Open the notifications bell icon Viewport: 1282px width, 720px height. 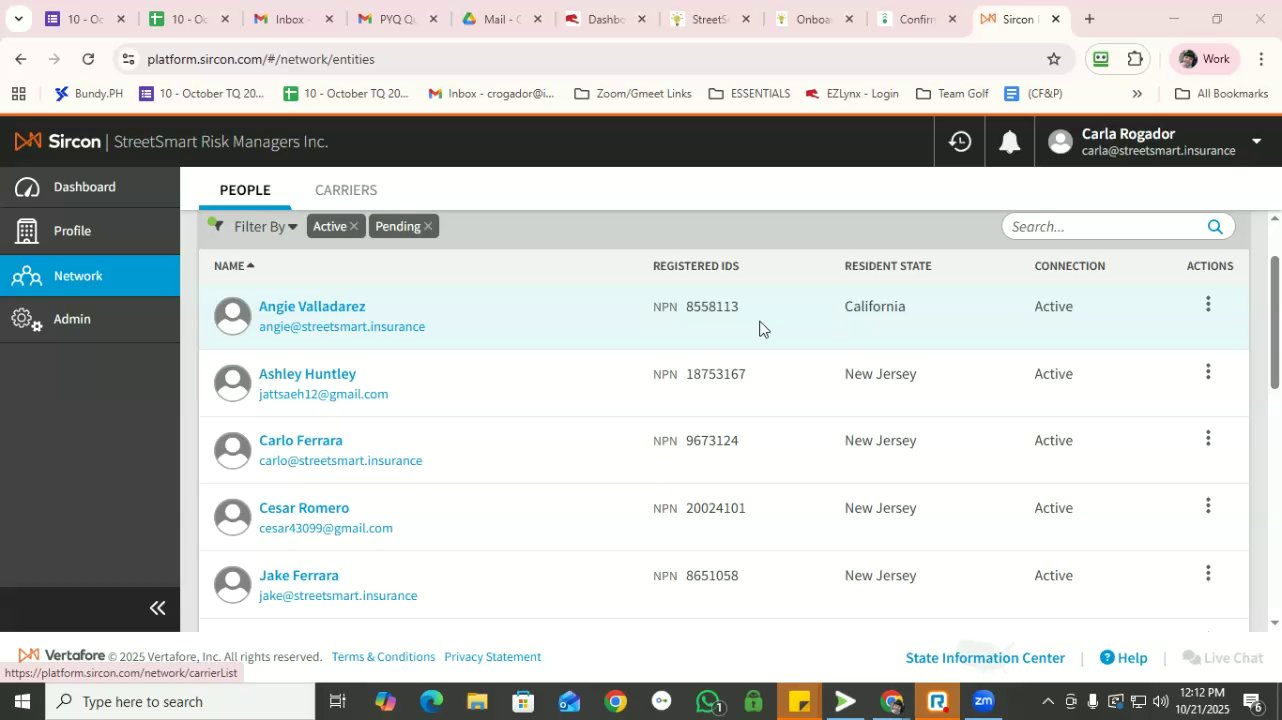point(1010,142)
